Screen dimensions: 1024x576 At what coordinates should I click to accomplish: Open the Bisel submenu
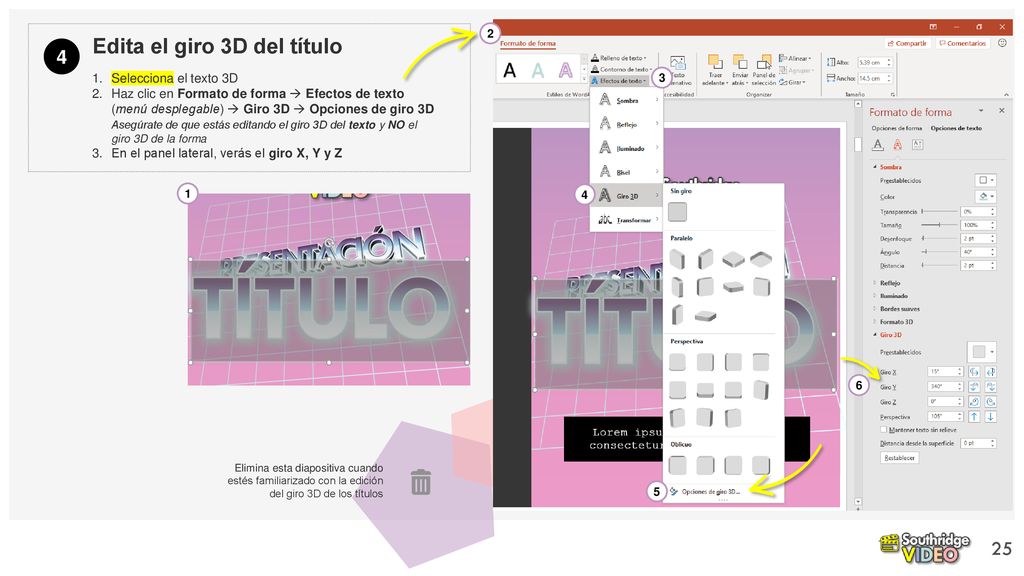pyautogui.click(x=627, y=172)
